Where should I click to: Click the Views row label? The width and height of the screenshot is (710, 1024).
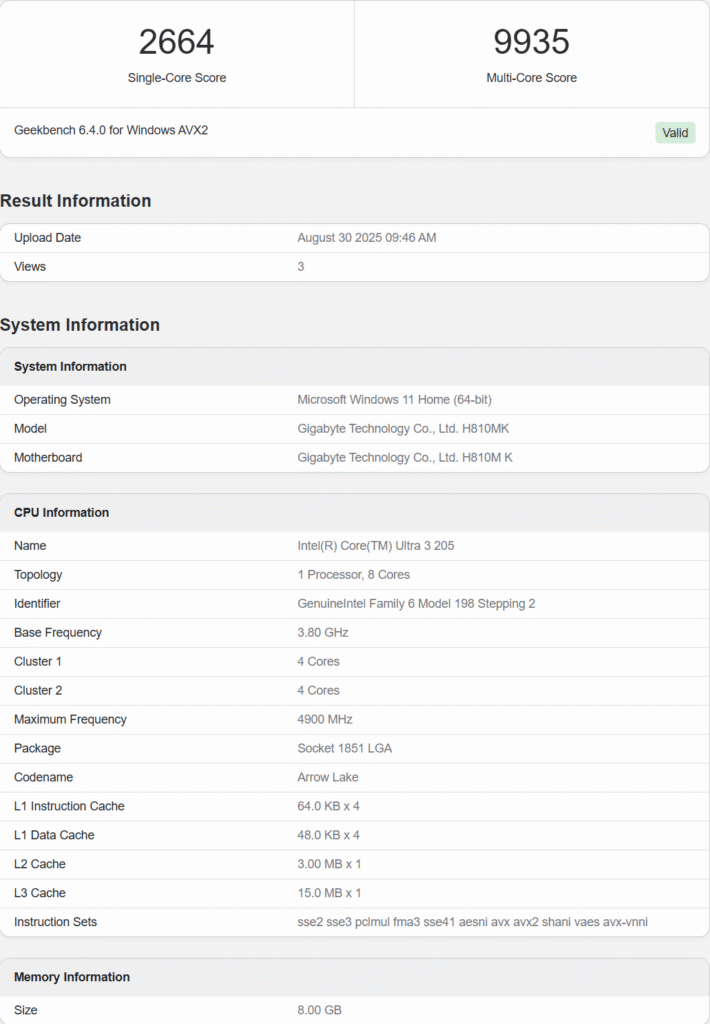click(30, 267)
